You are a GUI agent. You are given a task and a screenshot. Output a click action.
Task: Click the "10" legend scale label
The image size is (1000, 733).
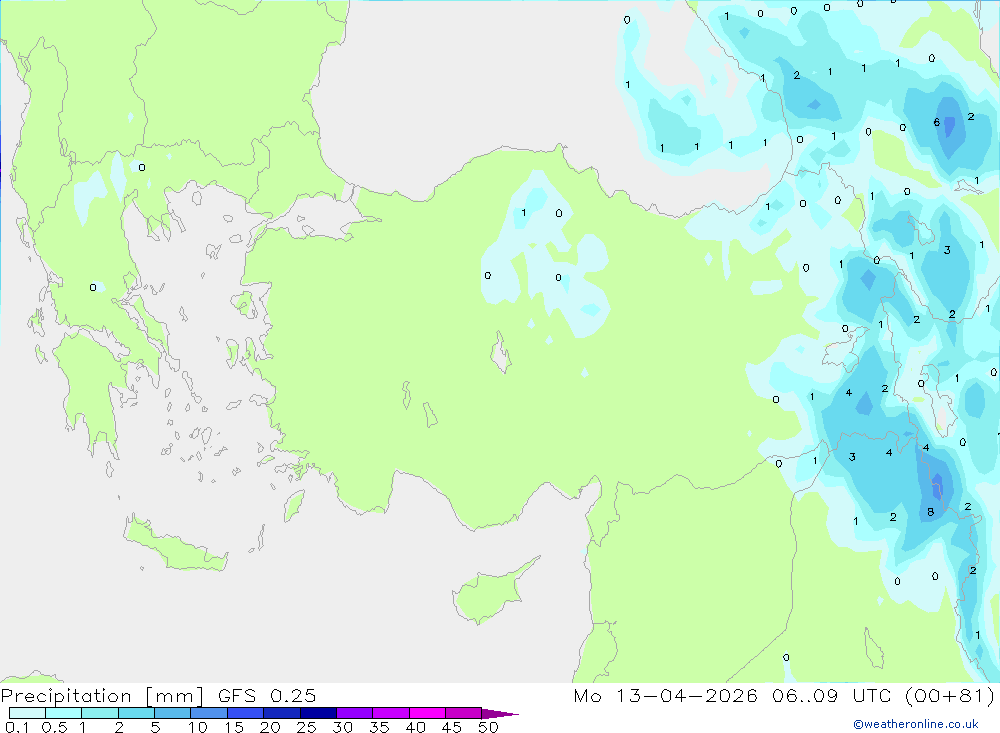(198, 727)
